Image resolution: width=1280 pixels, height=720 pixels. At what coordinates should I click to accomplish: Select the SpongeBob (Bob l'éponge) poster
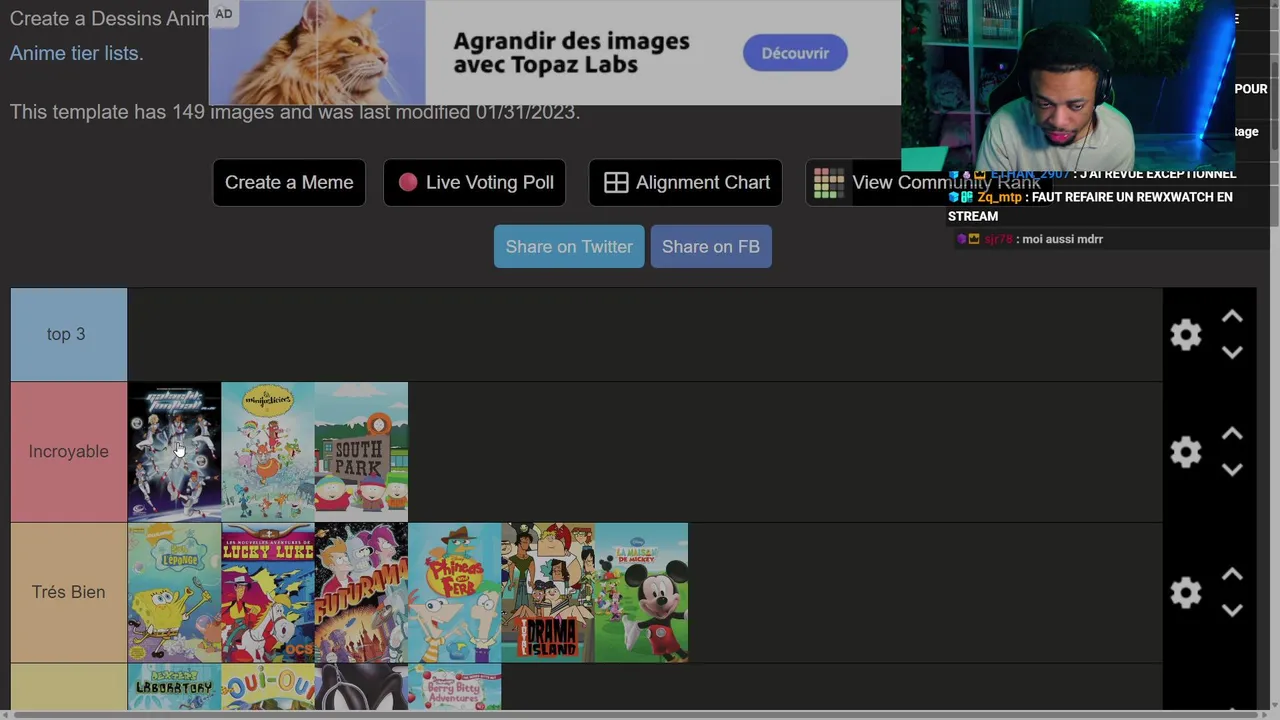pos(174,592)
